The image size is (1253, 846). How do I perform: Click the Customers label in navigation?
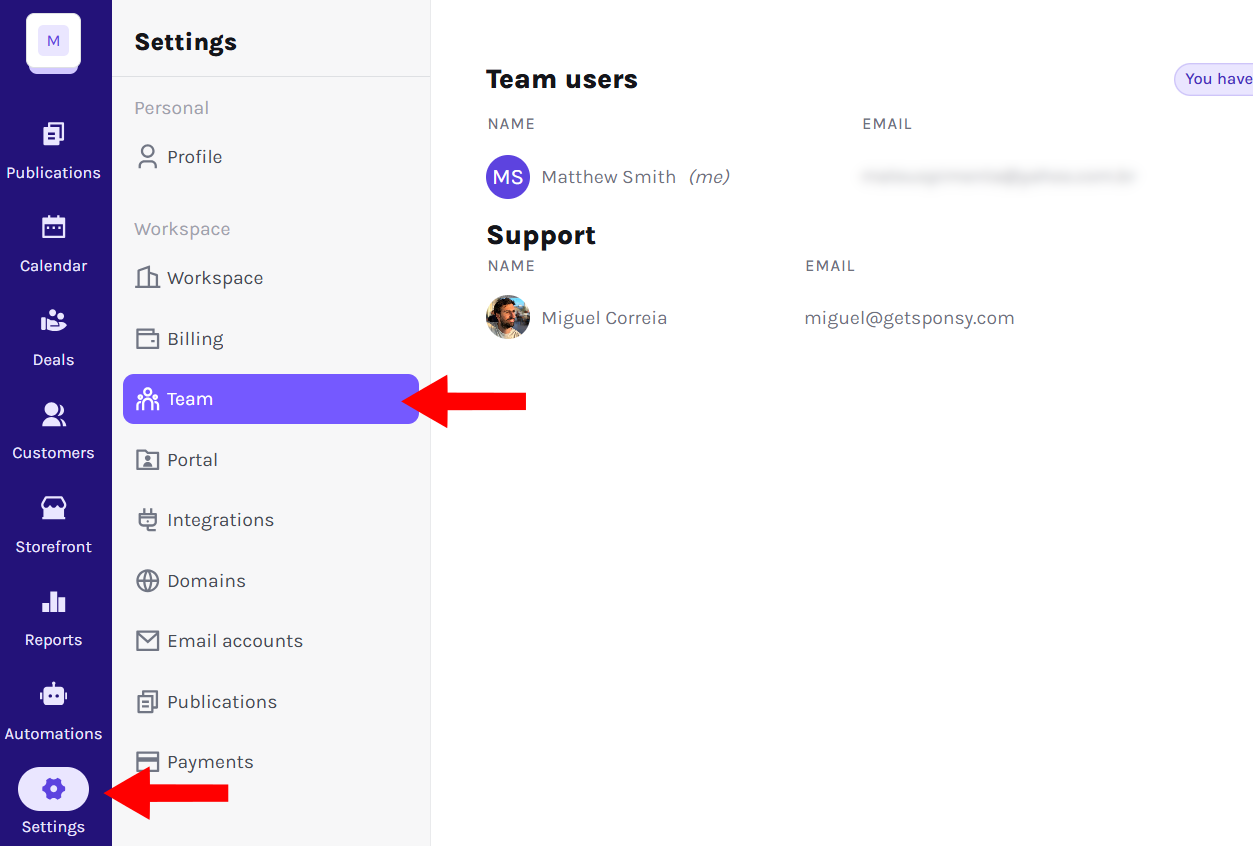click(x=53, y=453)
